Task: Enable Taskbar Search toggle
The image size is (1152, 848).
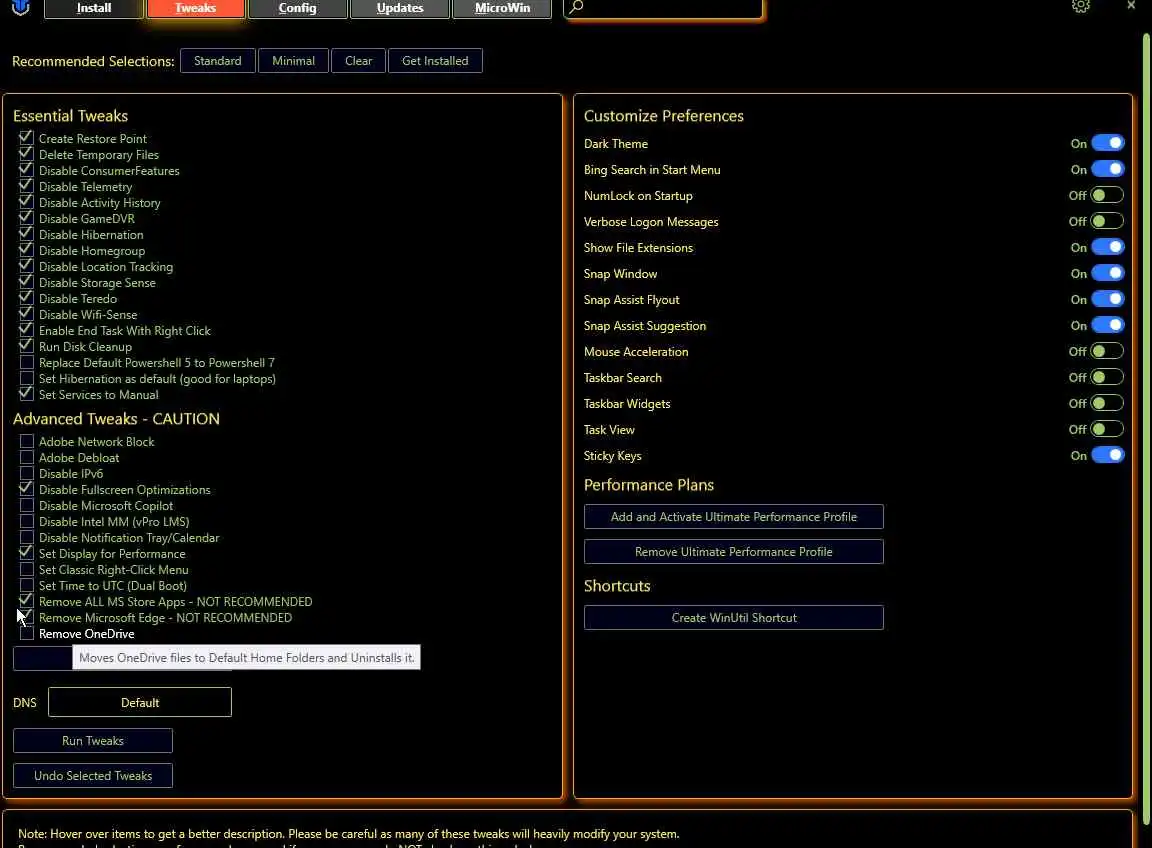Action: pyautogui.click(x=1107, y=378)
